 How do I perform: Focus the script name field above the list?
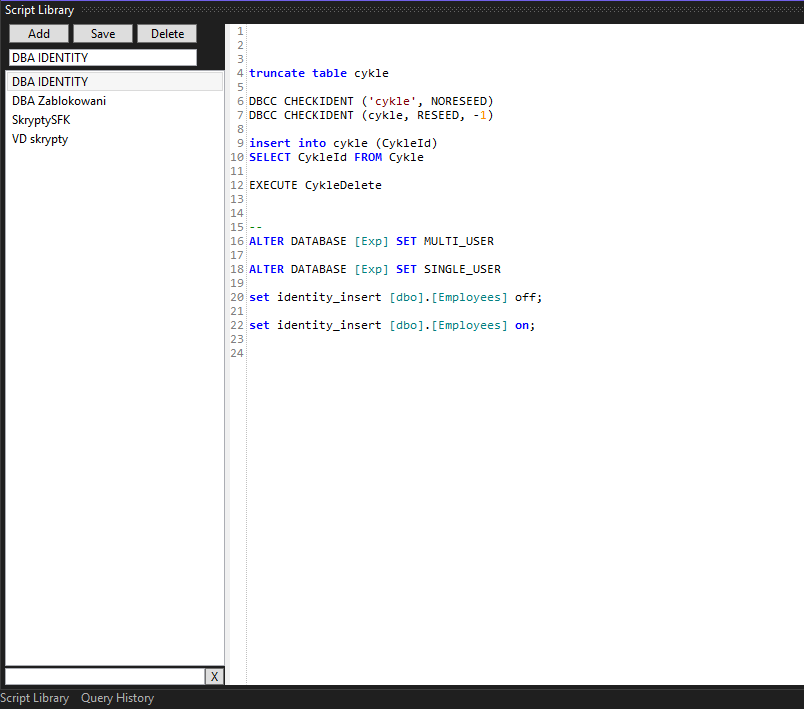click(103, 58)
